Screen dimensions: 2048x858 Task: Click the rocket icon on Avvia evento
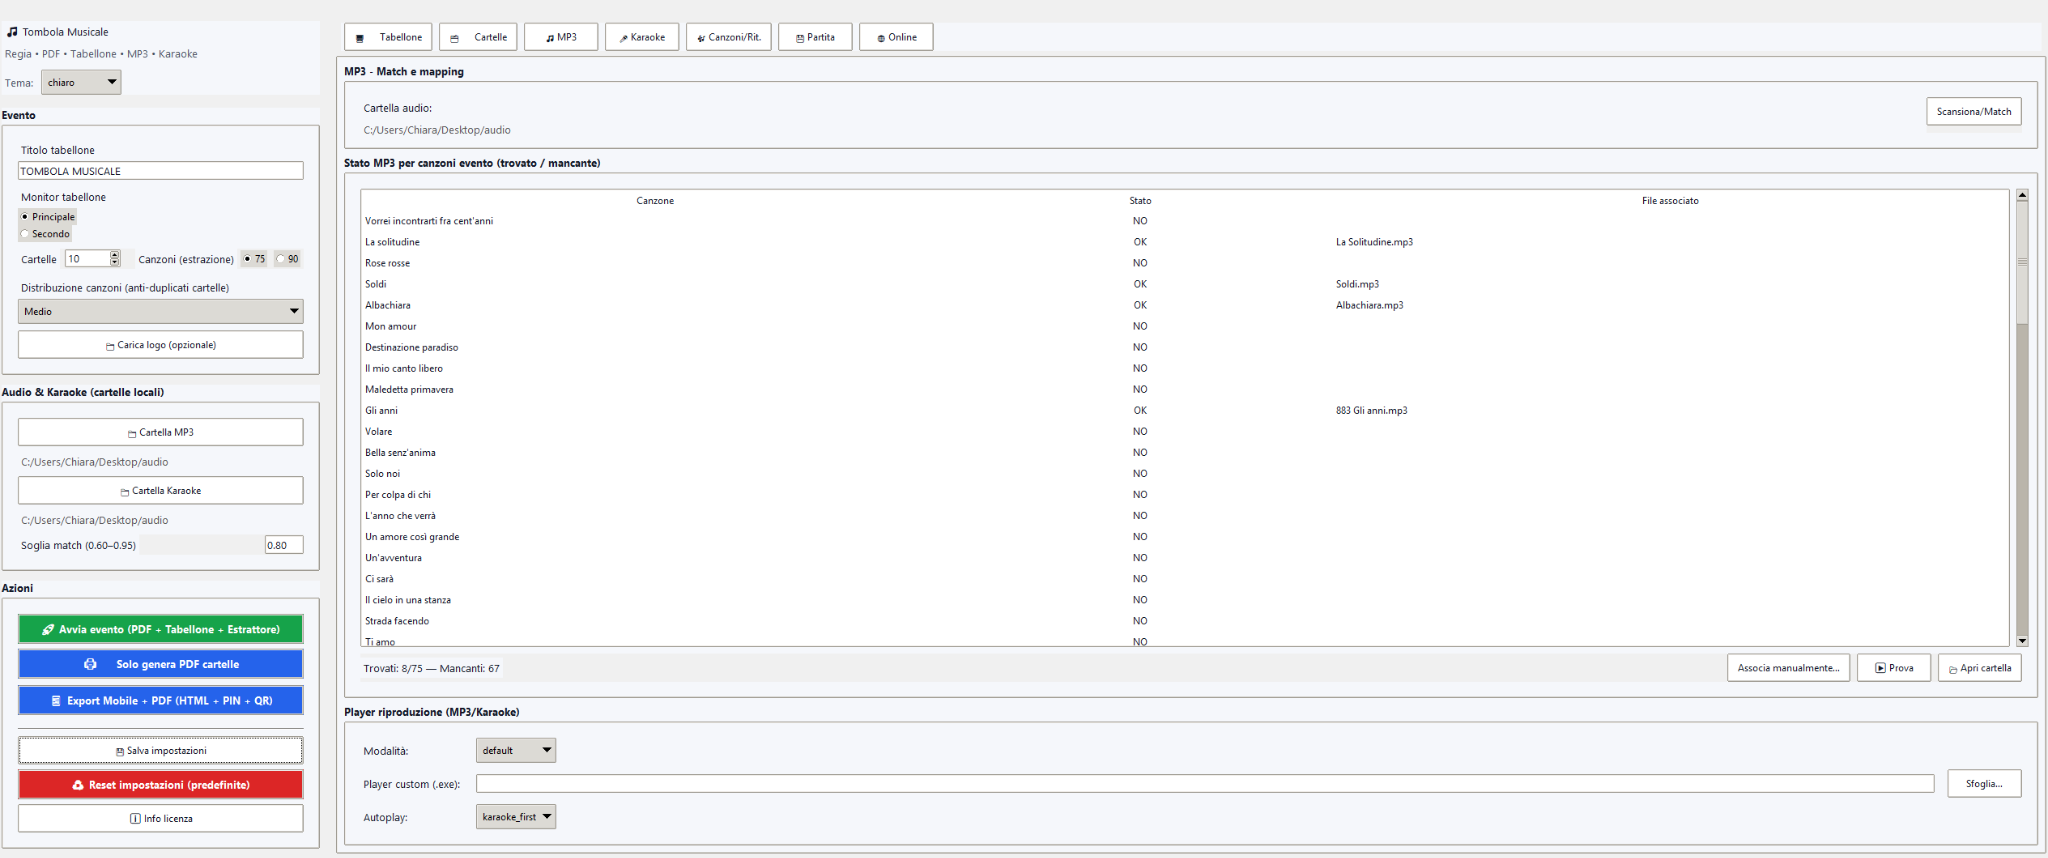click(x=48, y=630)
